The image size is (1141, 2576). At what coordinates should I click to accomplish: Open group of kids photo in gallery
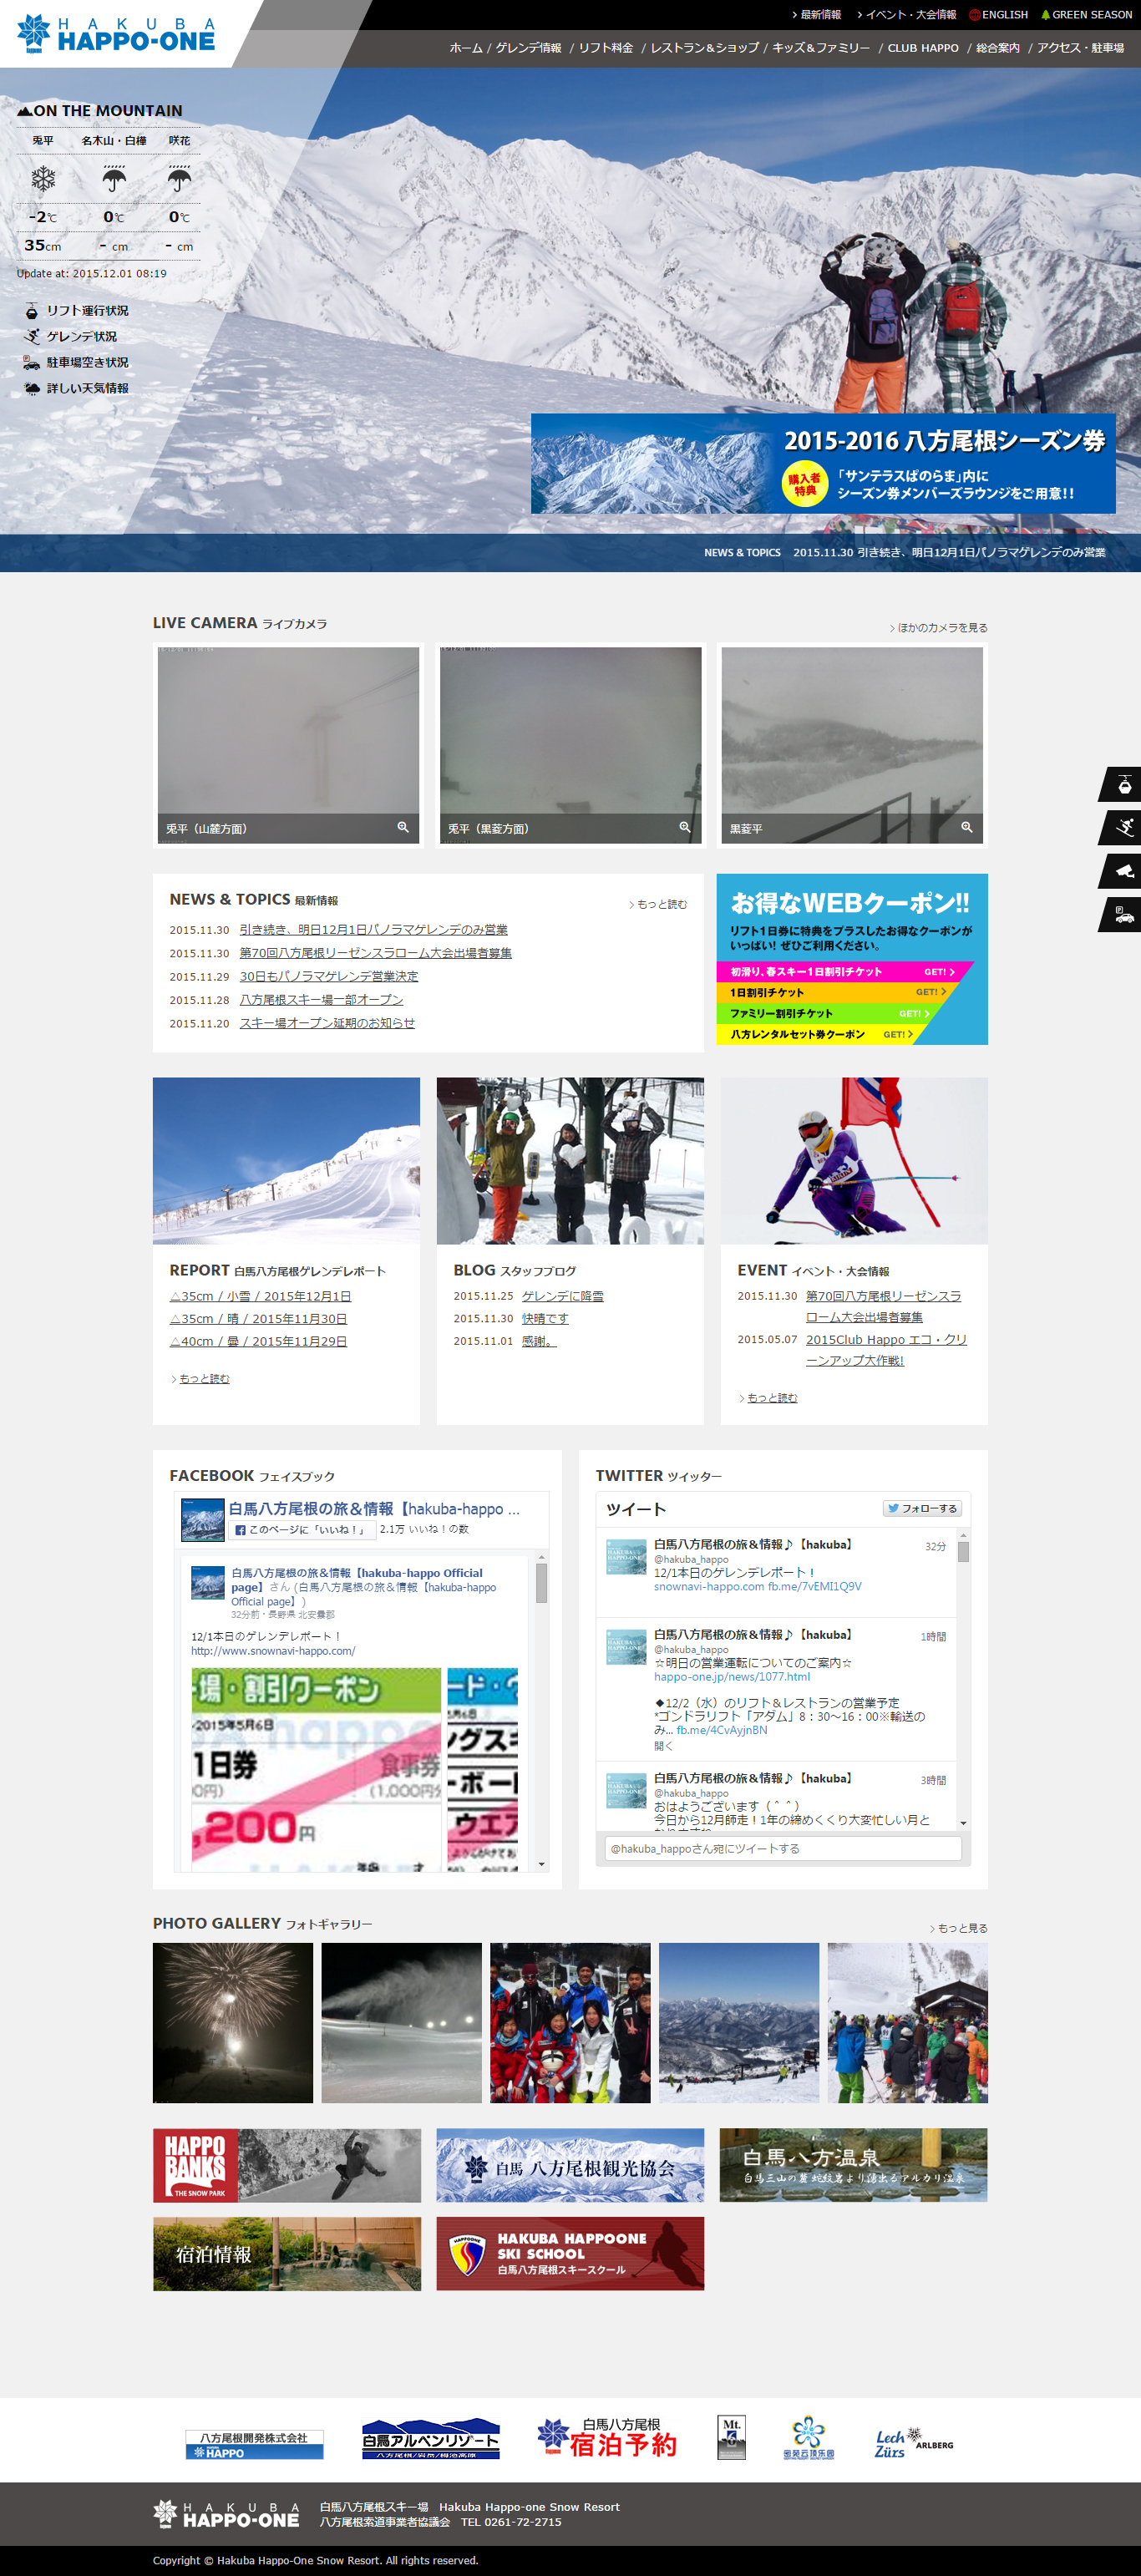coord(570,2023)
